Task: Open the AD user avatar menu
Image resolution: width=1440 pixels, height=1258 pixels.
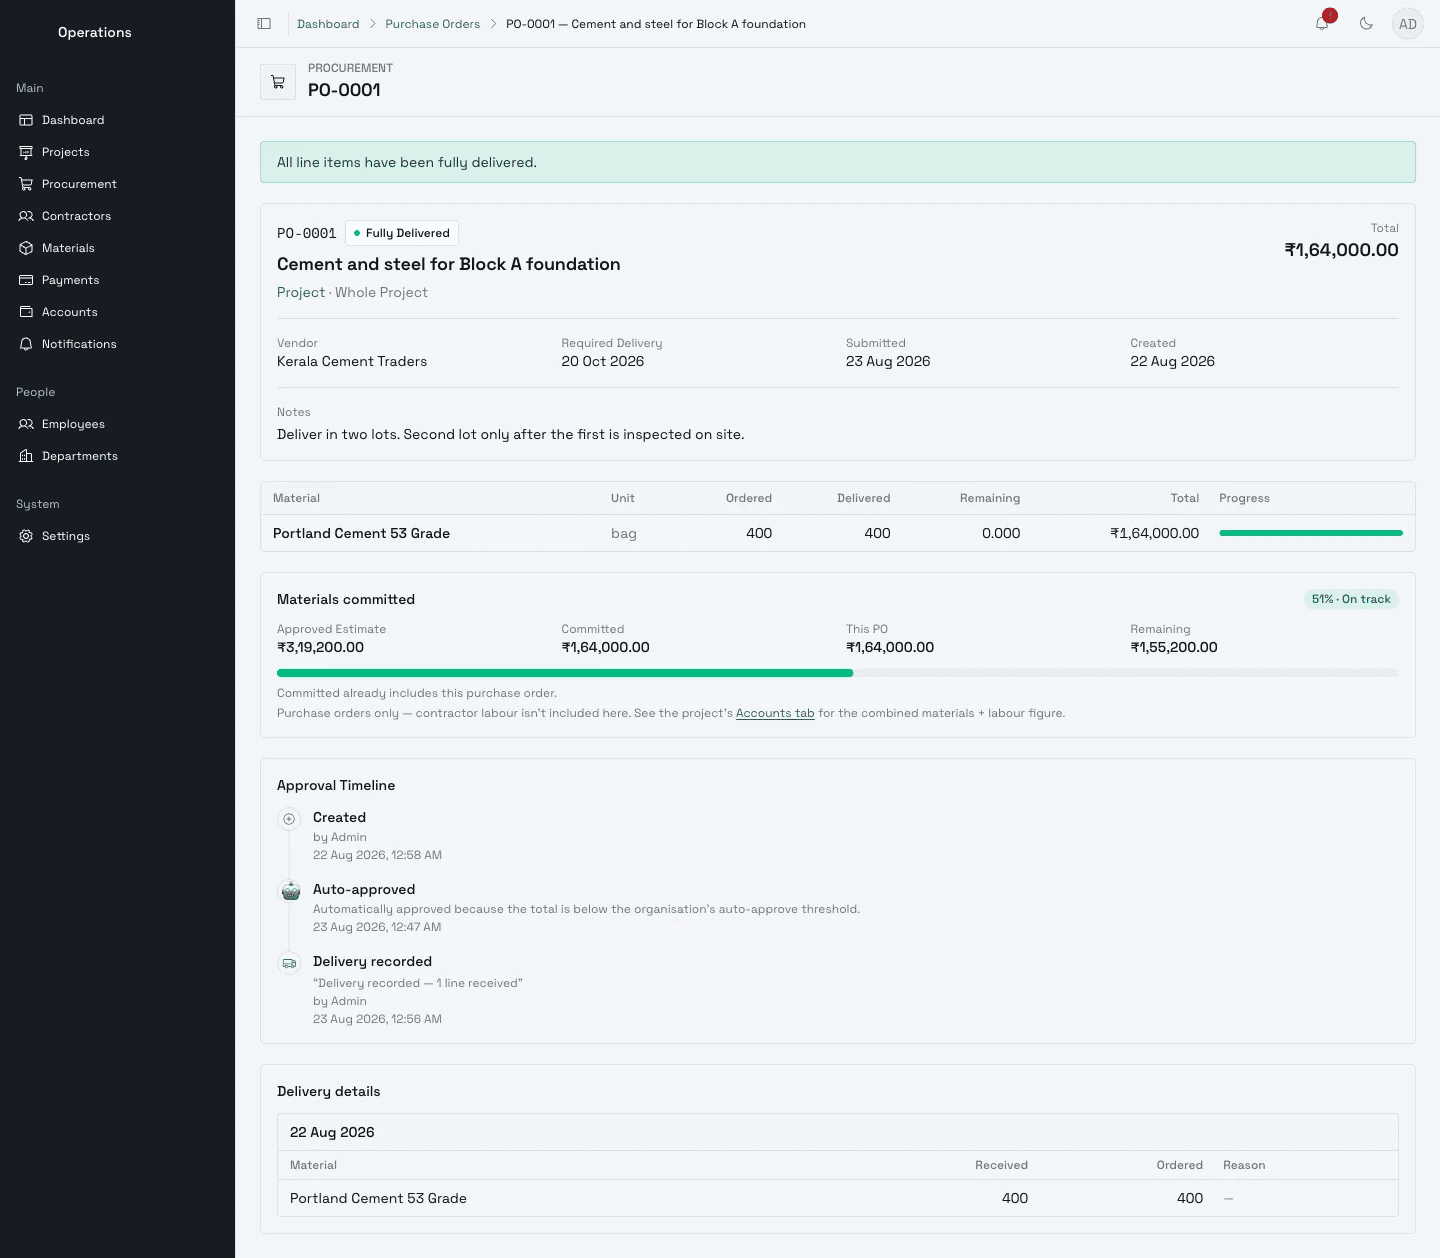Action: coord(1408,24)
